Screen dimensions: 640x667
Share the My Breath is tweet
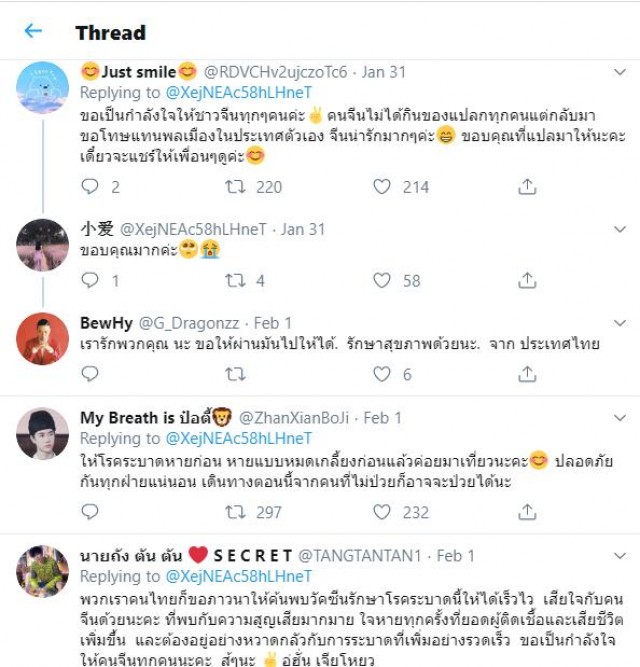pos(527,512)
